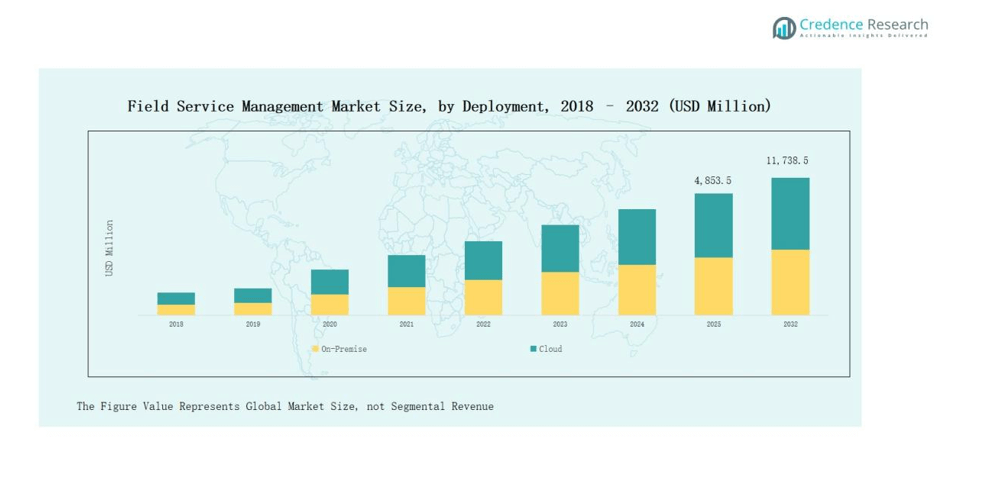The width and height of the screenshot is (993, 477).
Task: Select the 2018 x-axis label
Action: pos(176,325)
